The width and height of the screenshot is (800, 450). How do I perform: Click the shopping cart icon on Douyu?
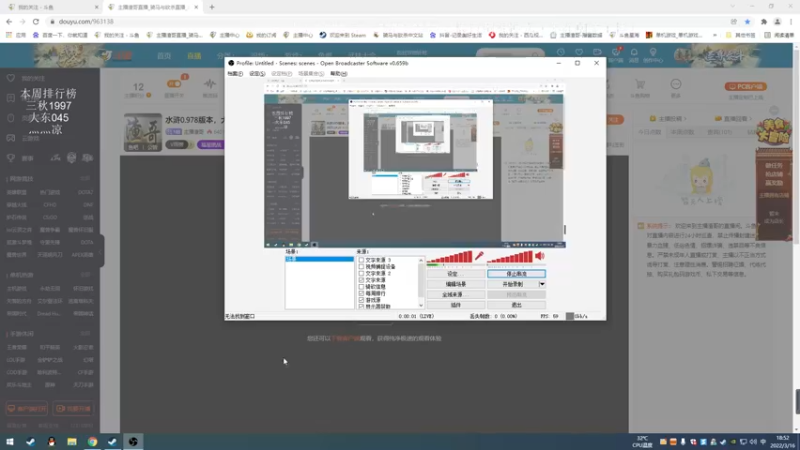pos(640,84)
